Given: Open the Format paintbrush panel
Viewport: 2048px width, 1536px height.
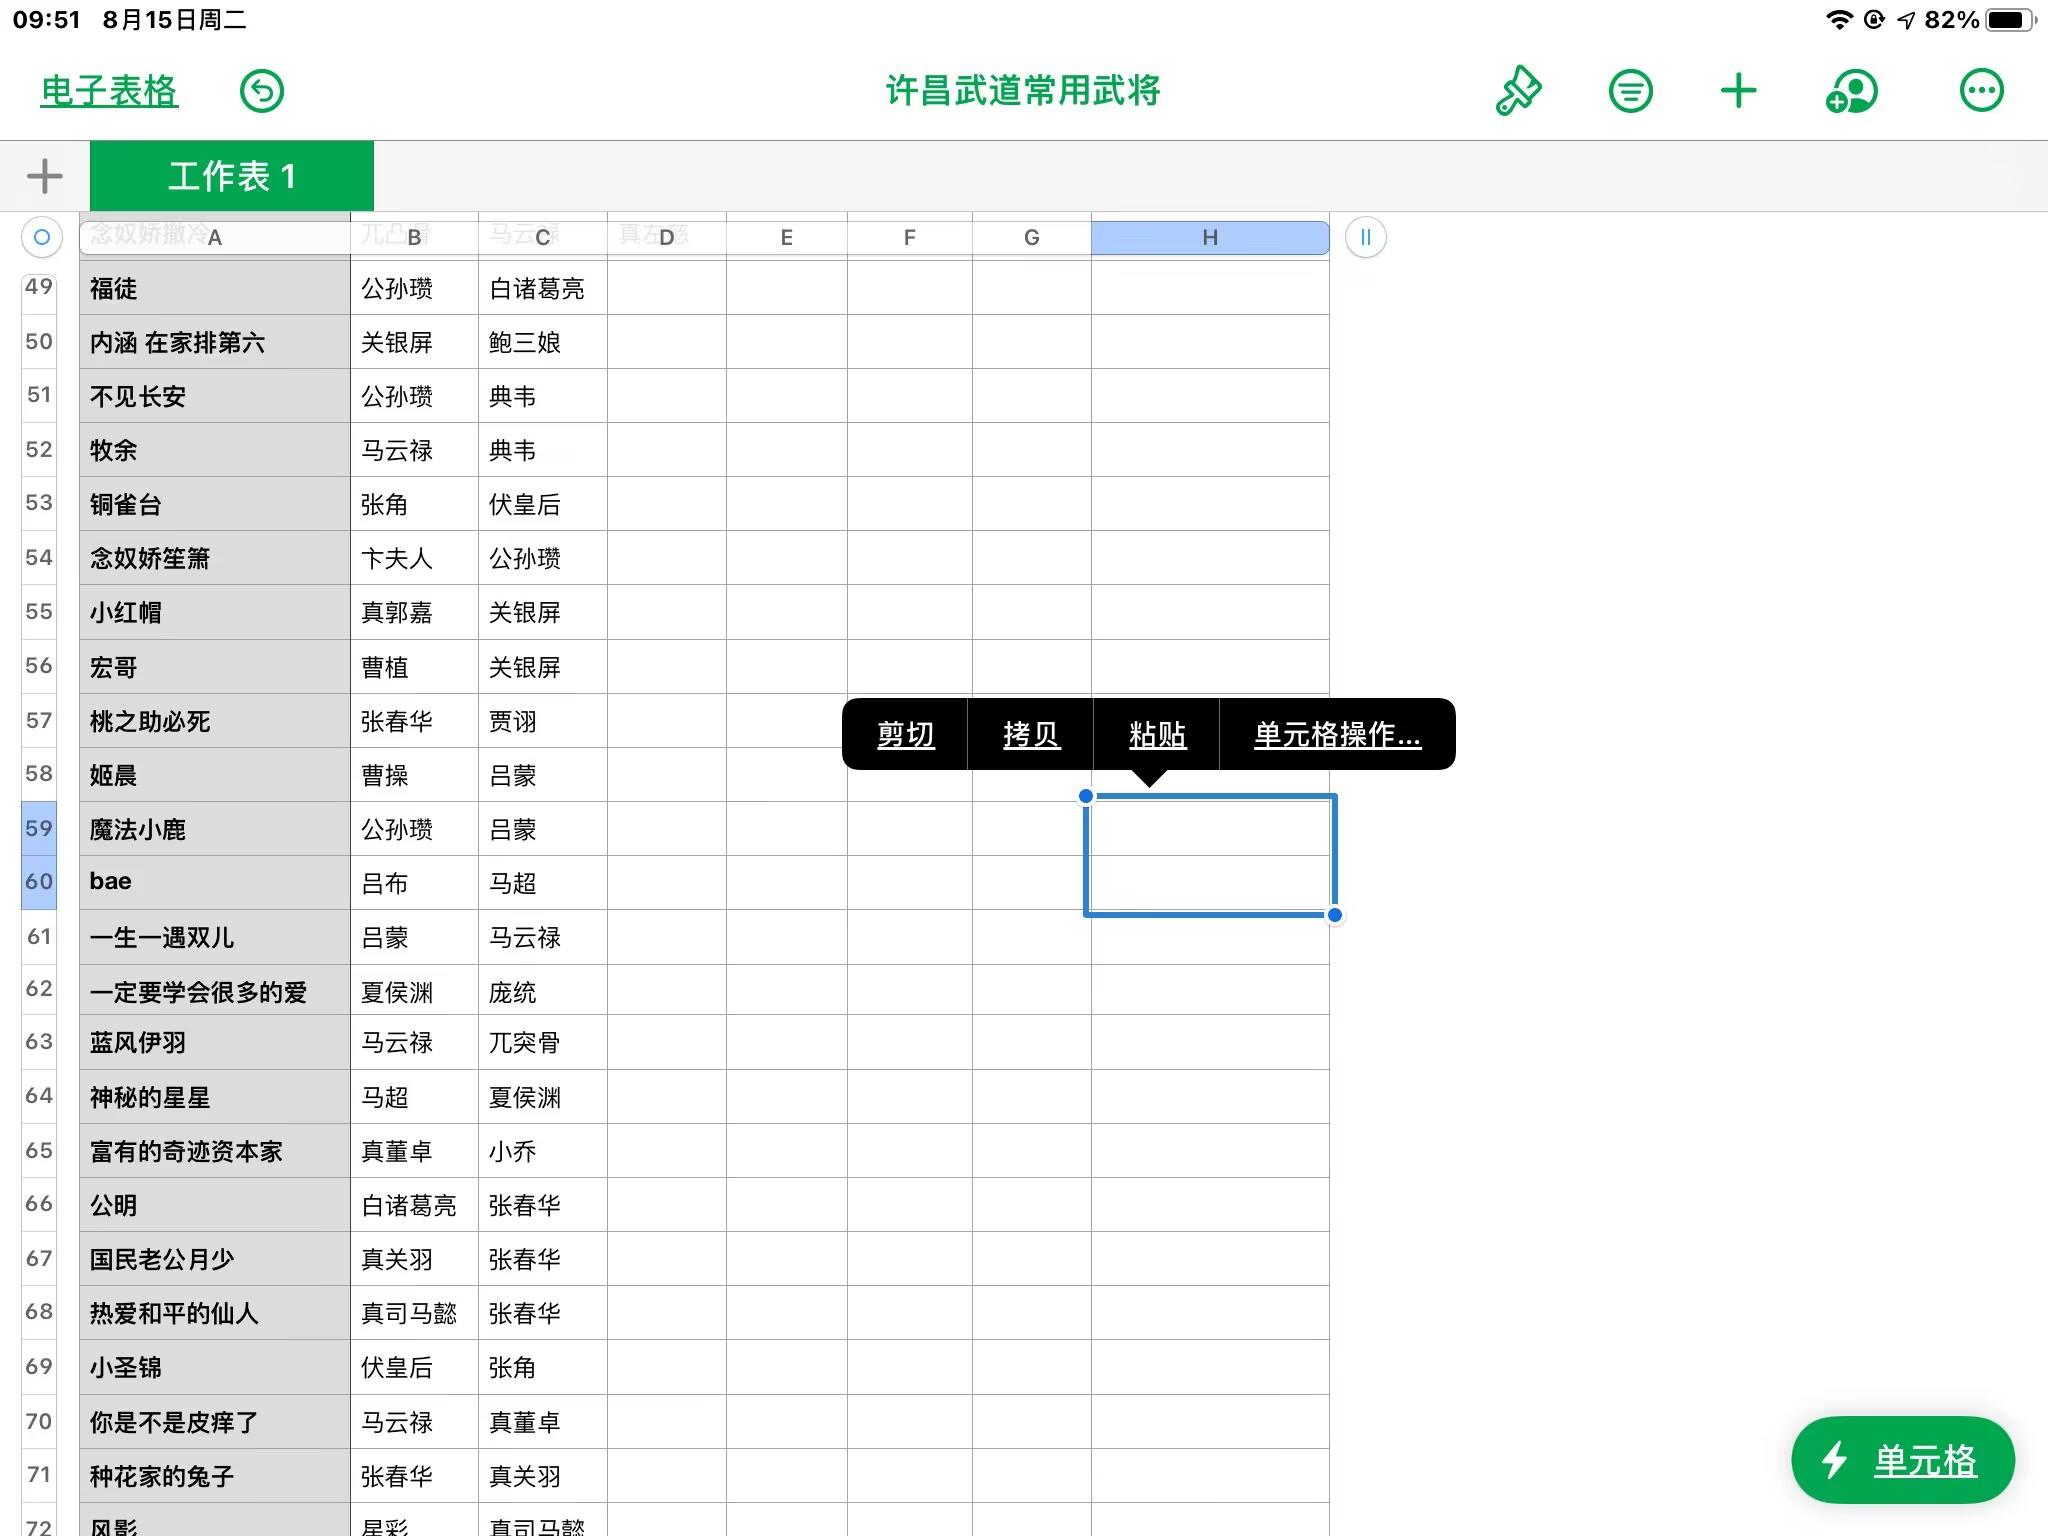Looking at the screenshot, I should [1518, 91].
